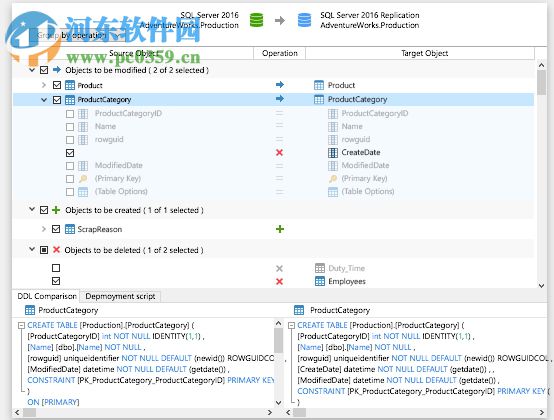Collapse the right CREATE TABLE code block

click(291, 326)
